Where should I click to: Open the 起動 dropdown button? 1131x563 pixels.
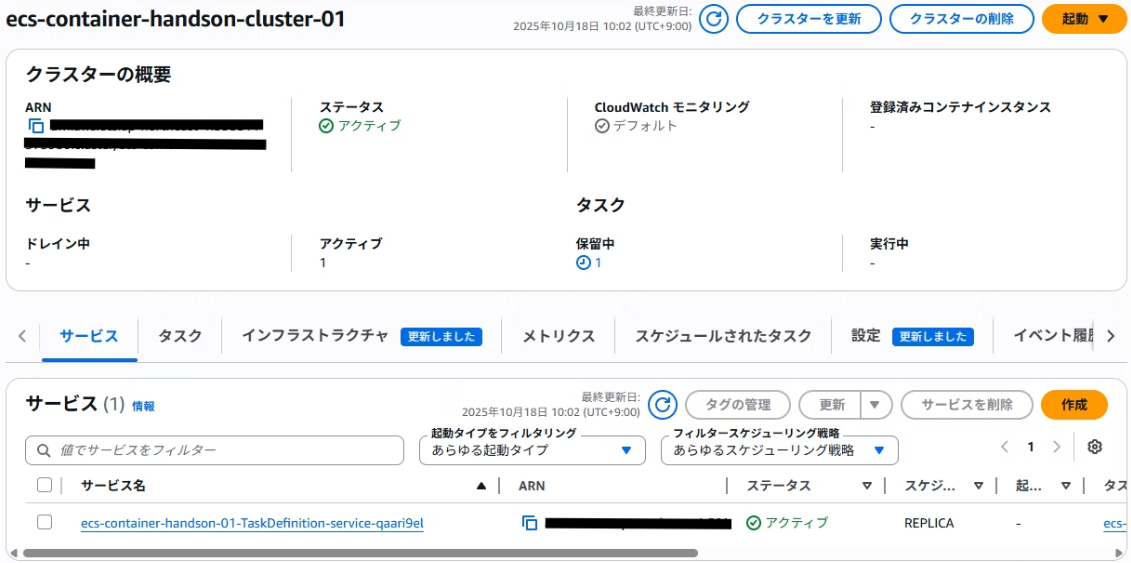1084,19
